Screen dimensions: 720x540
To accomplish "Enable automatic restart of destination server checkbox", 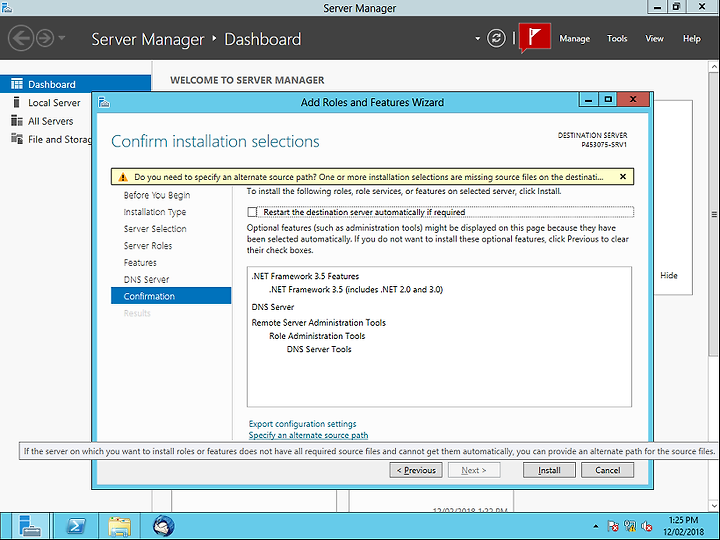I will click(x=252, y=212).
